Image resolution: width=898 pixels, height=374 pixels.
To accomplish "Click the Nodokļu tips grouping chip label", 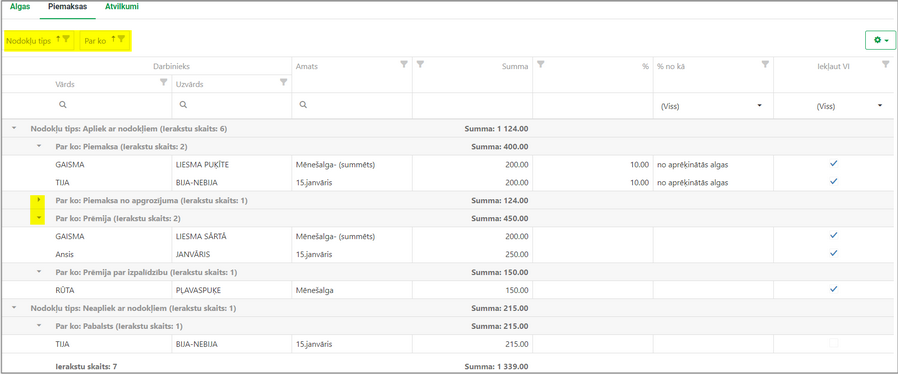I will [x=29, y=41].
